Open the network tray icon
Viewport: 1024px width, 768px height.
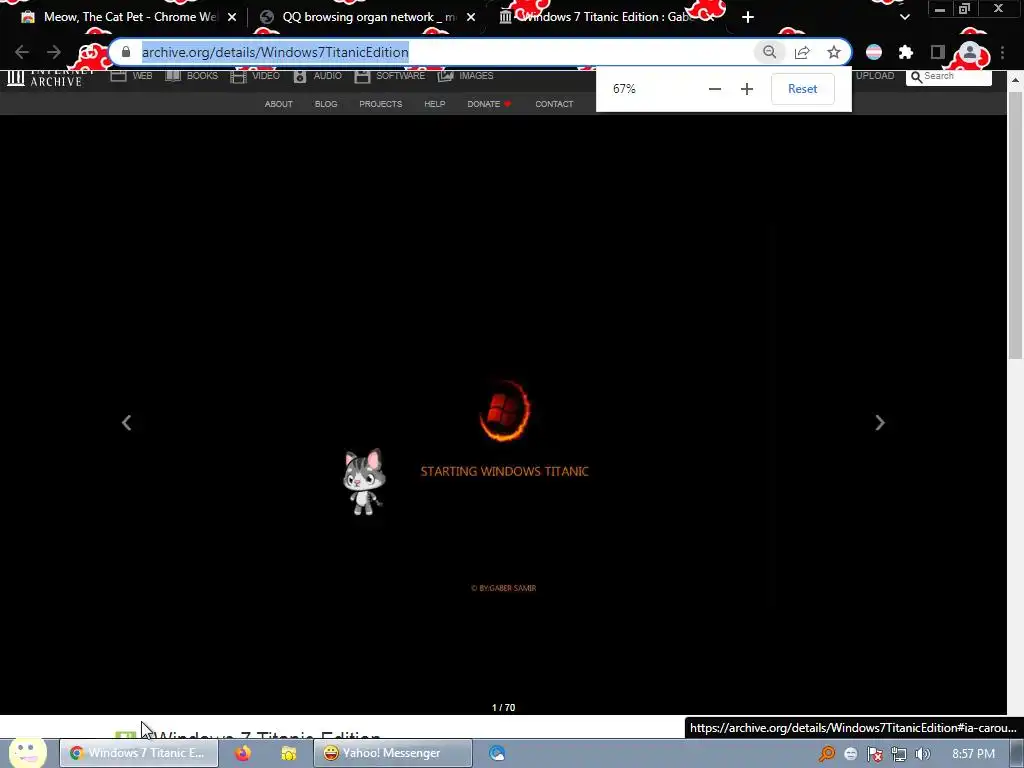[899, 754]
